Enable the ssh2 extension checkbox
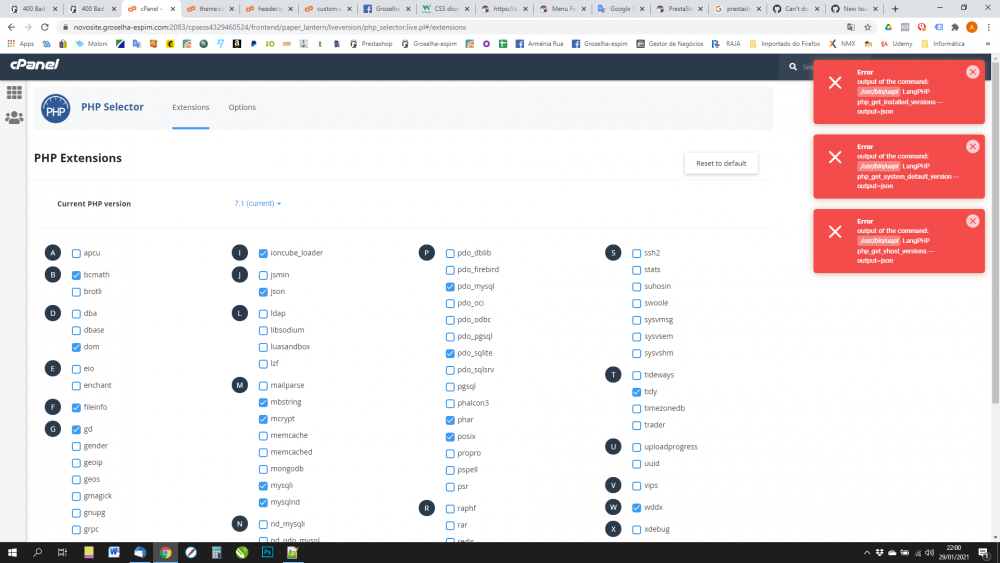This screenshot has height=563, width=1000. click(x=636, y=254)
